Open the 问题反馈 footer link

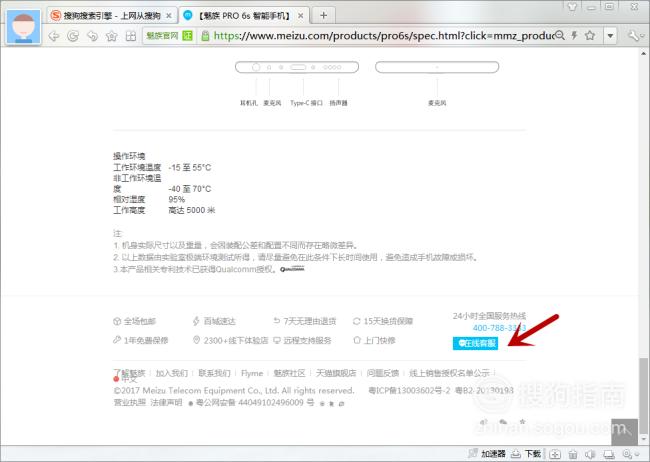(x=383, y=373)
